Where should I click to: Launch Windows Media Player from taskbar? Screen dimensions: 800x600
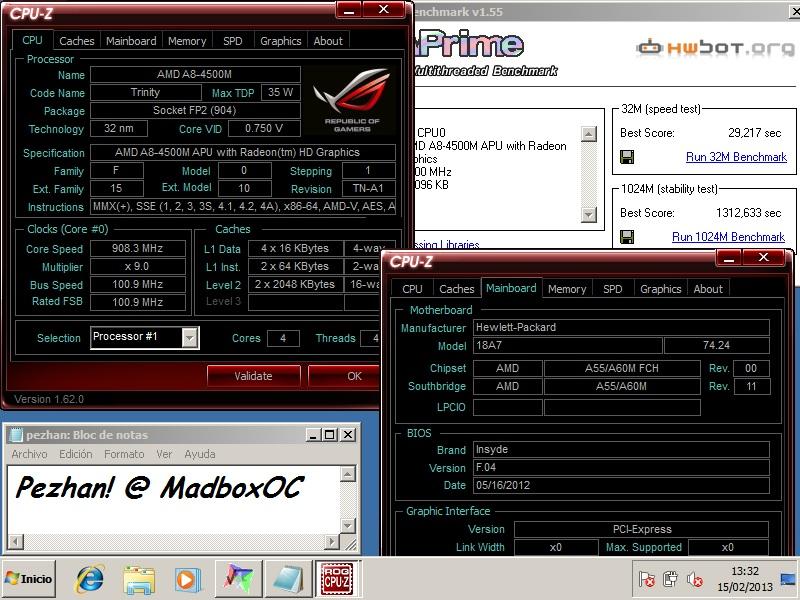pos(187,579)
